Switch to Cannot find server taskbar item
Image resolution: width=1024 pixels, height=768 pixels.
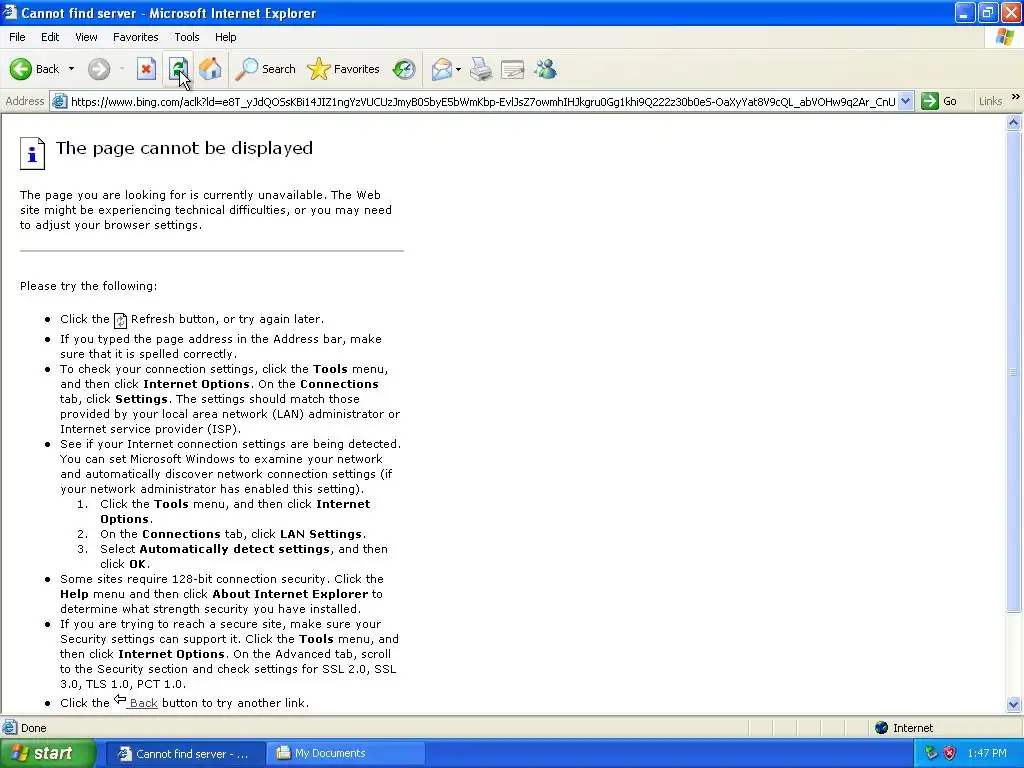pos(185,754)
